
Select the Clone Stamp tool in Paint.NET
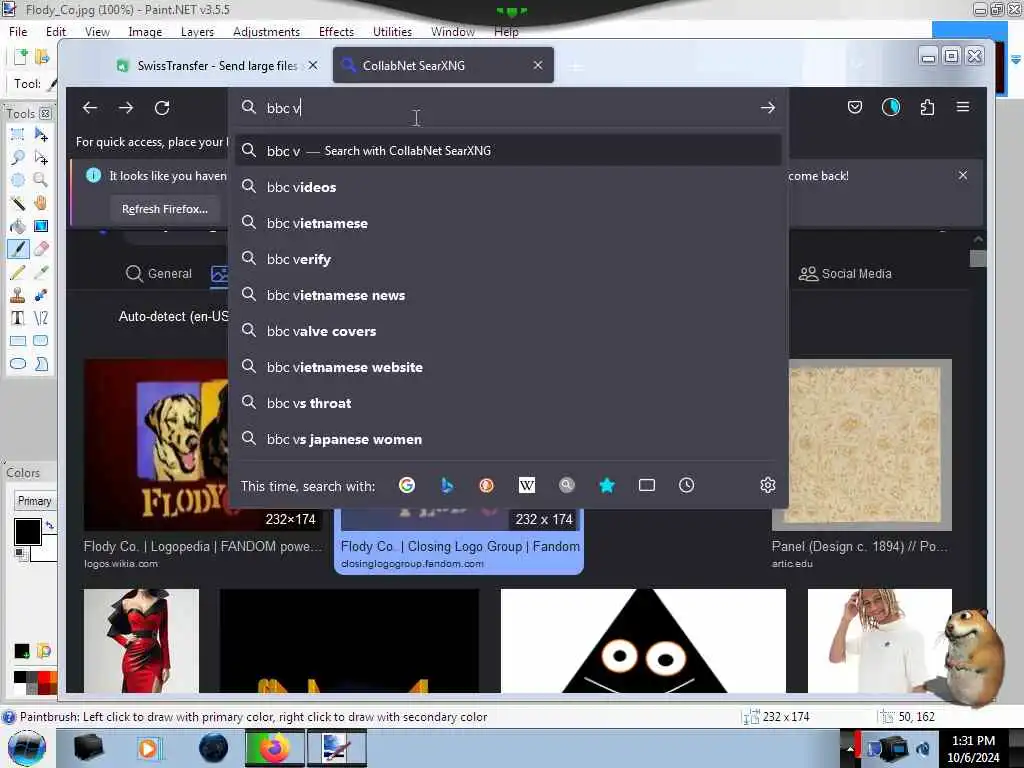[18, 295]
